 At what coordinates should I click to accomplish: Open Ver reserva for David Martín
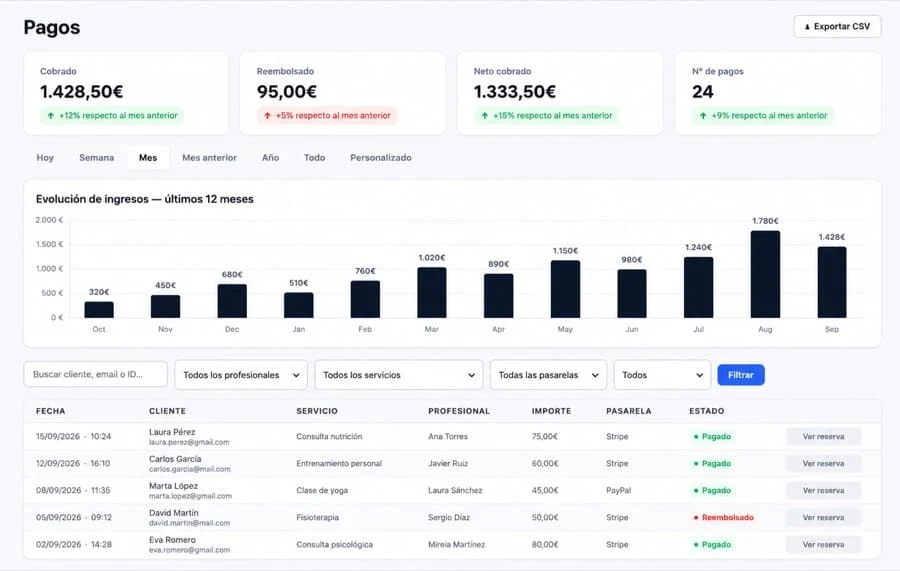point(823,518)
